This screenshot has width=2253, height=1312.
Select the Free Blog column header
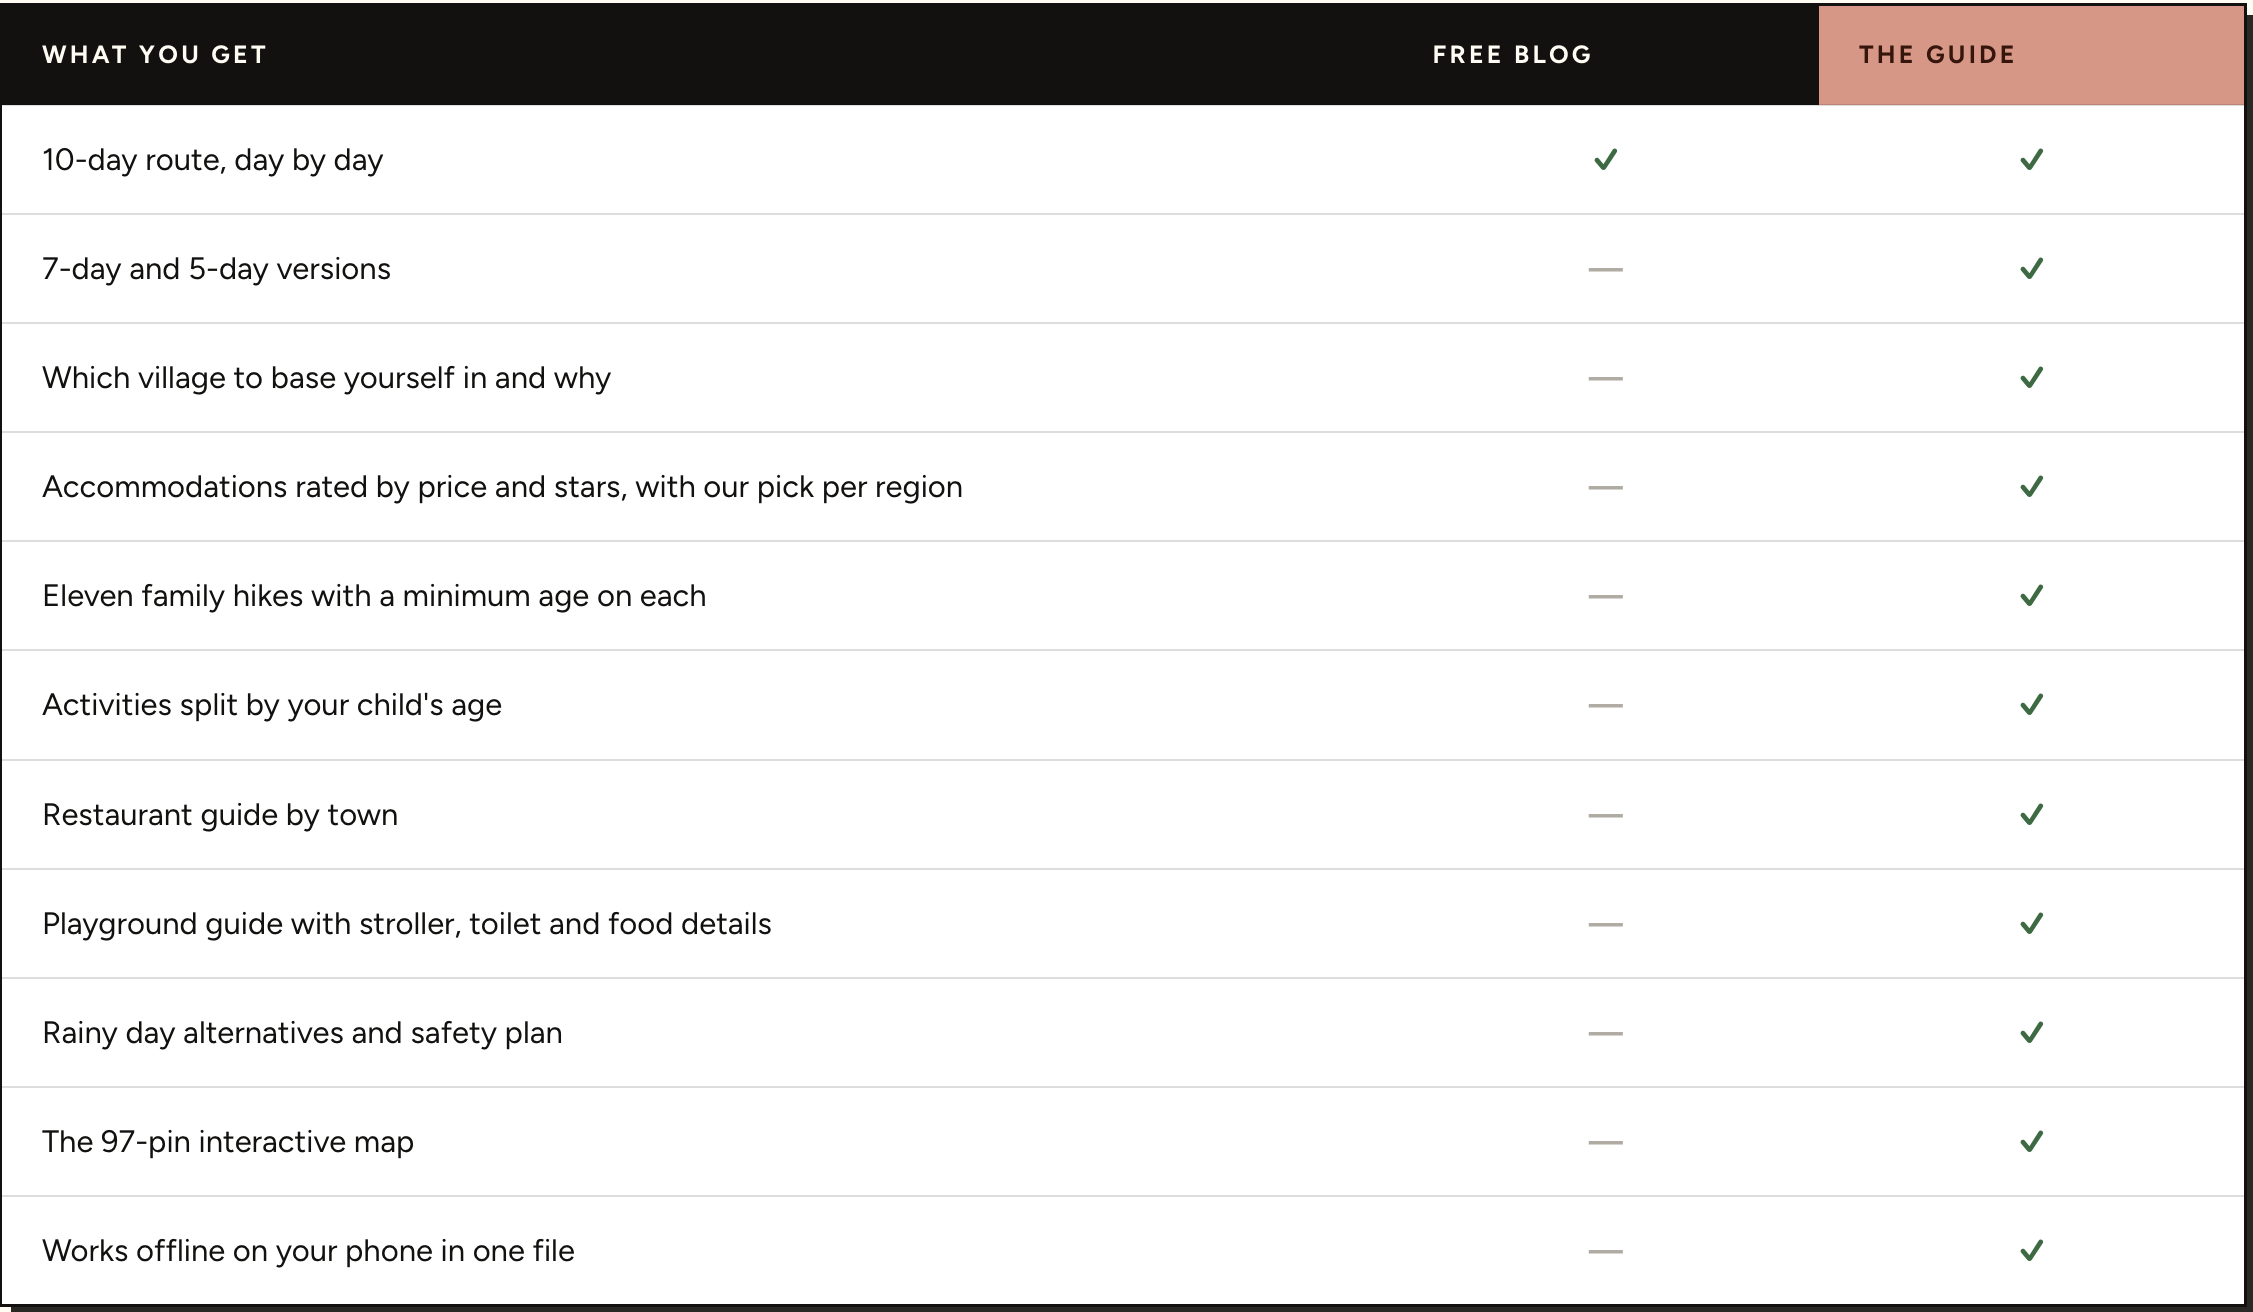click(1512, 55)
